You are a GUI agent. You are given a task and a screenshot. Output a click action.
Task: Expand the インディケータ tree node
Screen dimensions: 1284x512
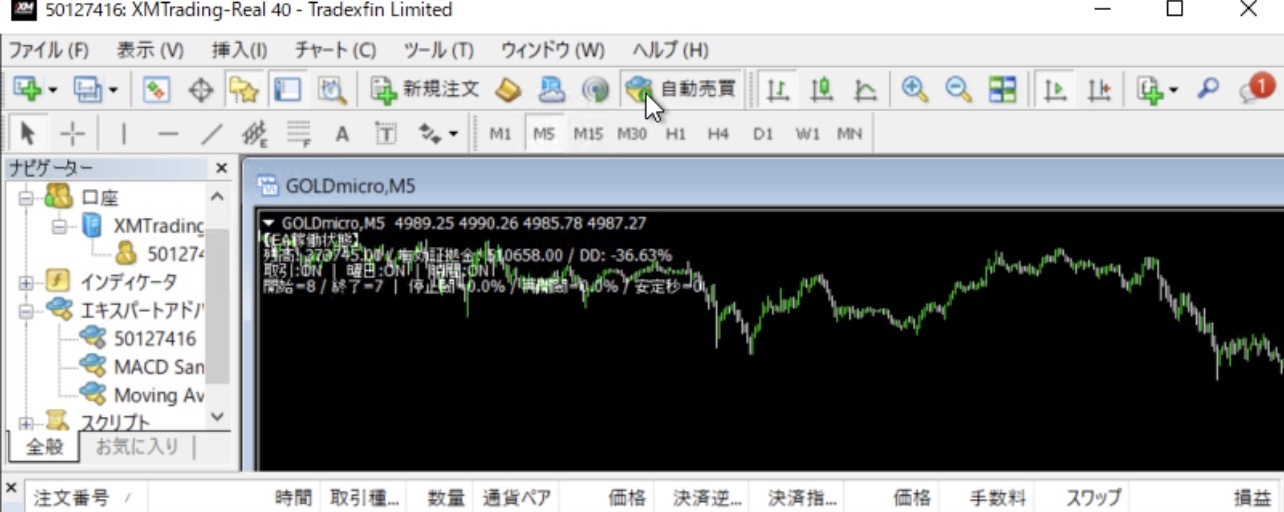click(x=26, y=283)
